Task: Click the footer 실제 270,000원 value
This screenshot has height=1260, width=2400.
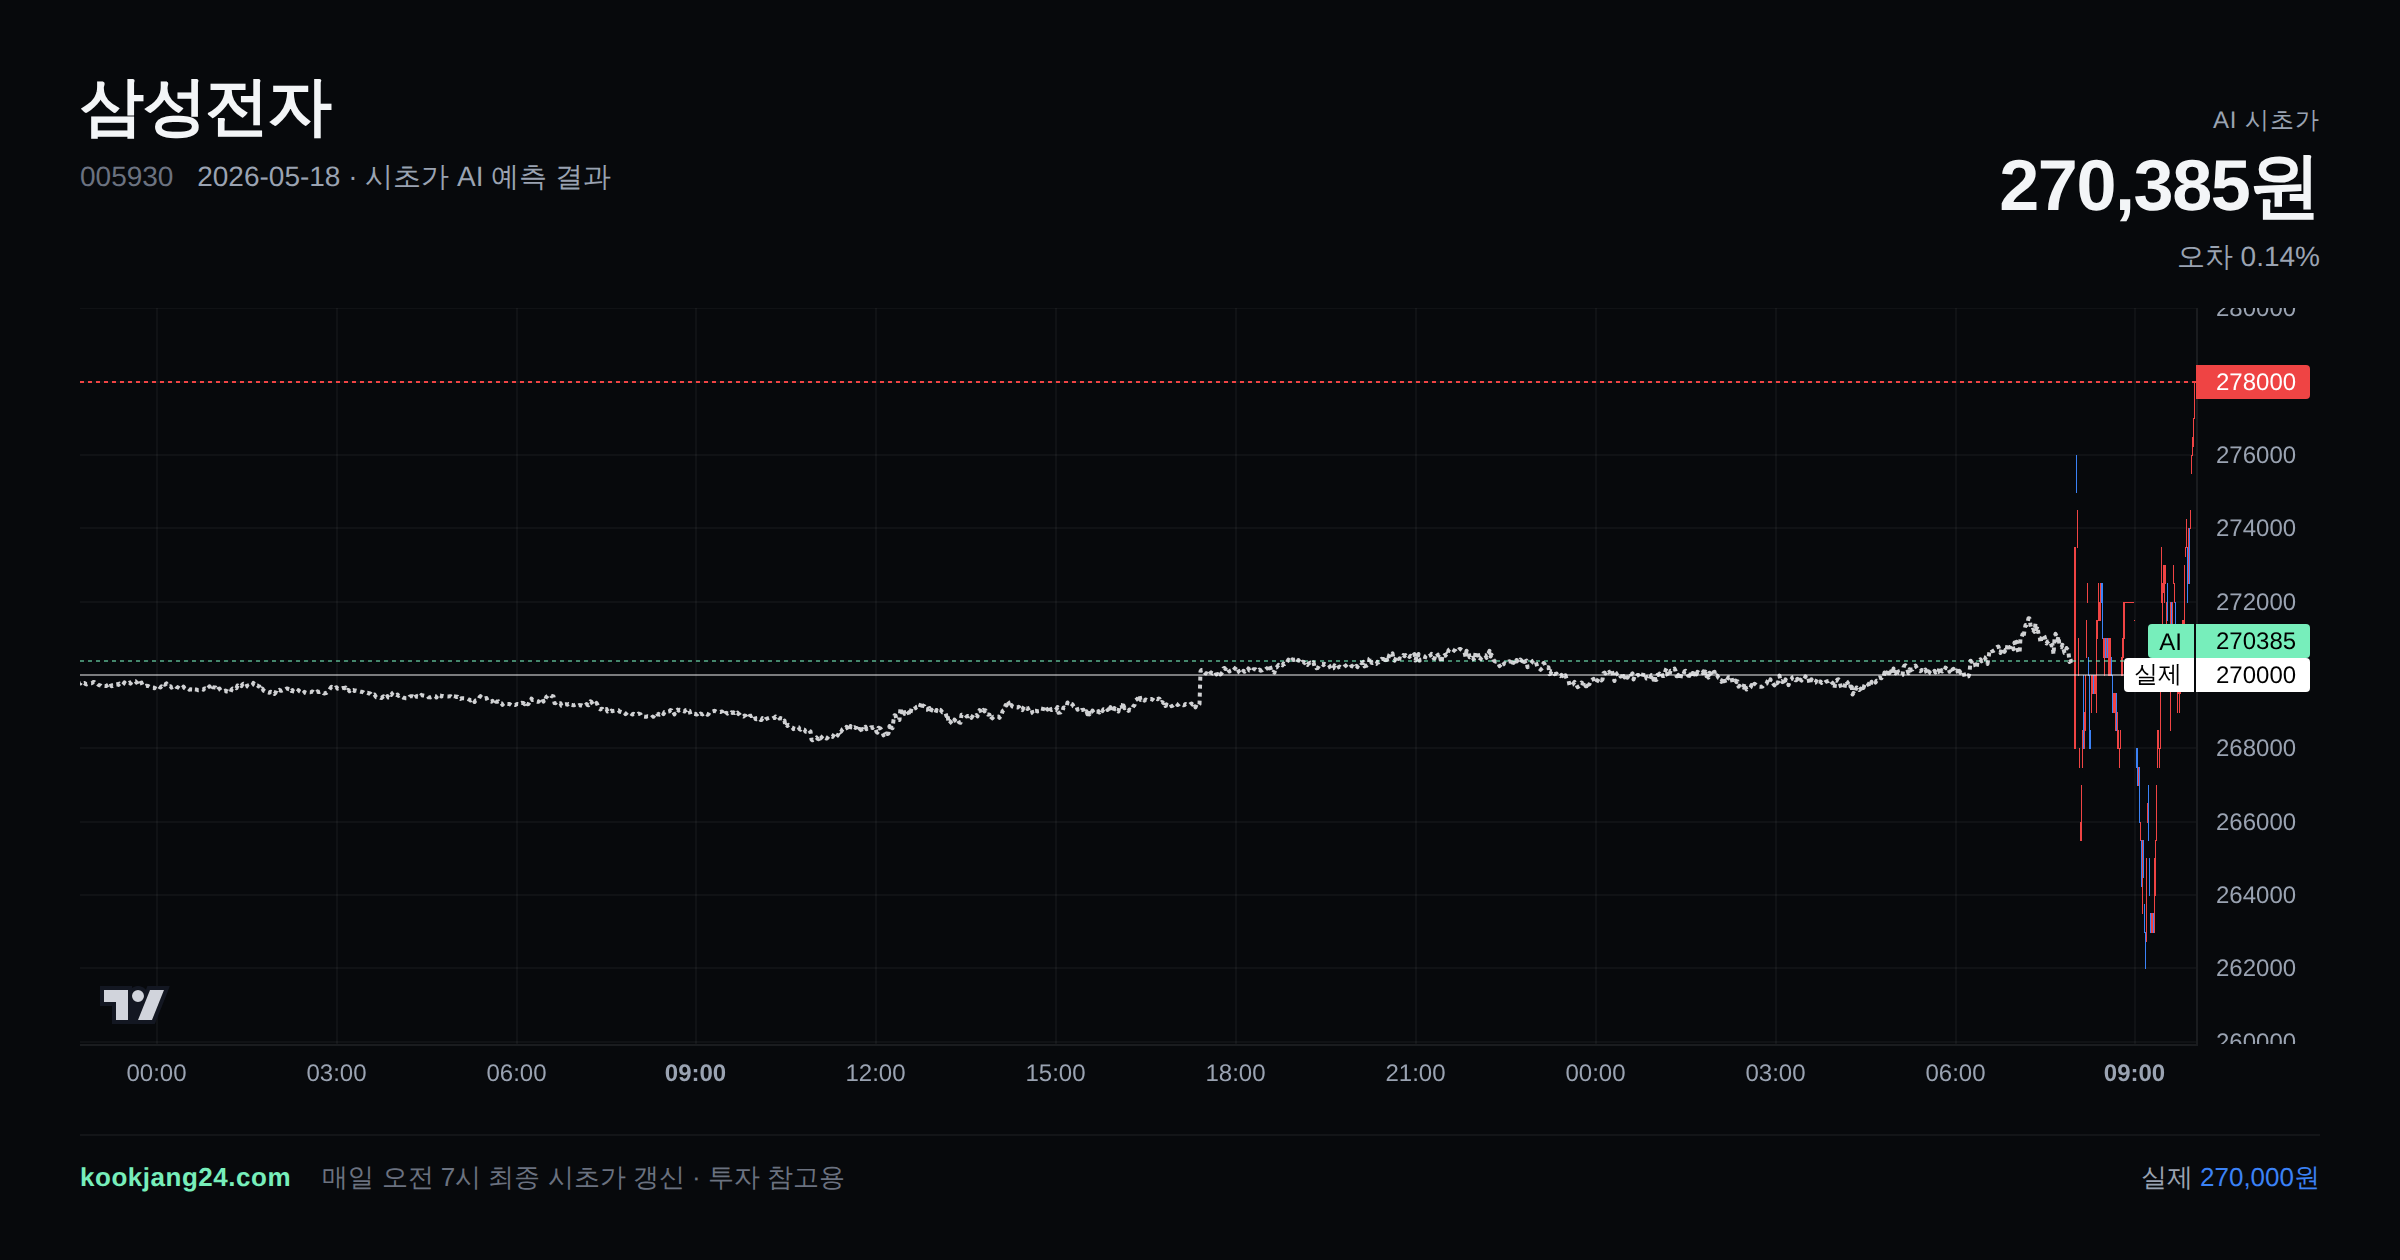Action: tap(2230, 1177)
